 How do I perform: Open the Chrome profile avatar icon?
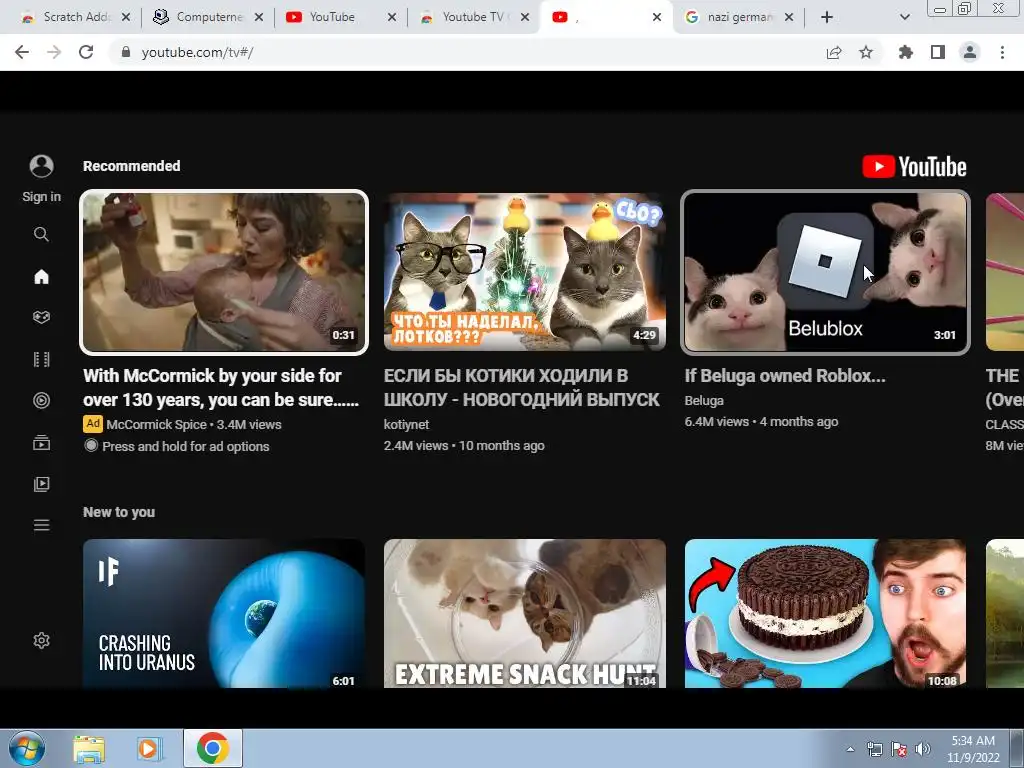970,52
